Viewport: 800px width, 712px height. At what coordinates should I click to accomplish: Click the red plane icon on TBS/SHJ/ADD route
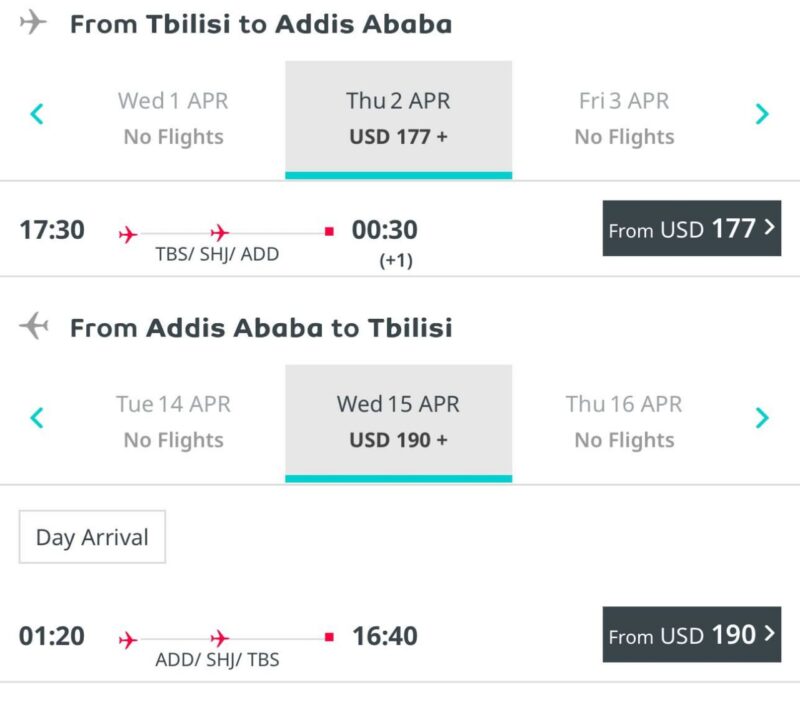[x=128, y=233]
